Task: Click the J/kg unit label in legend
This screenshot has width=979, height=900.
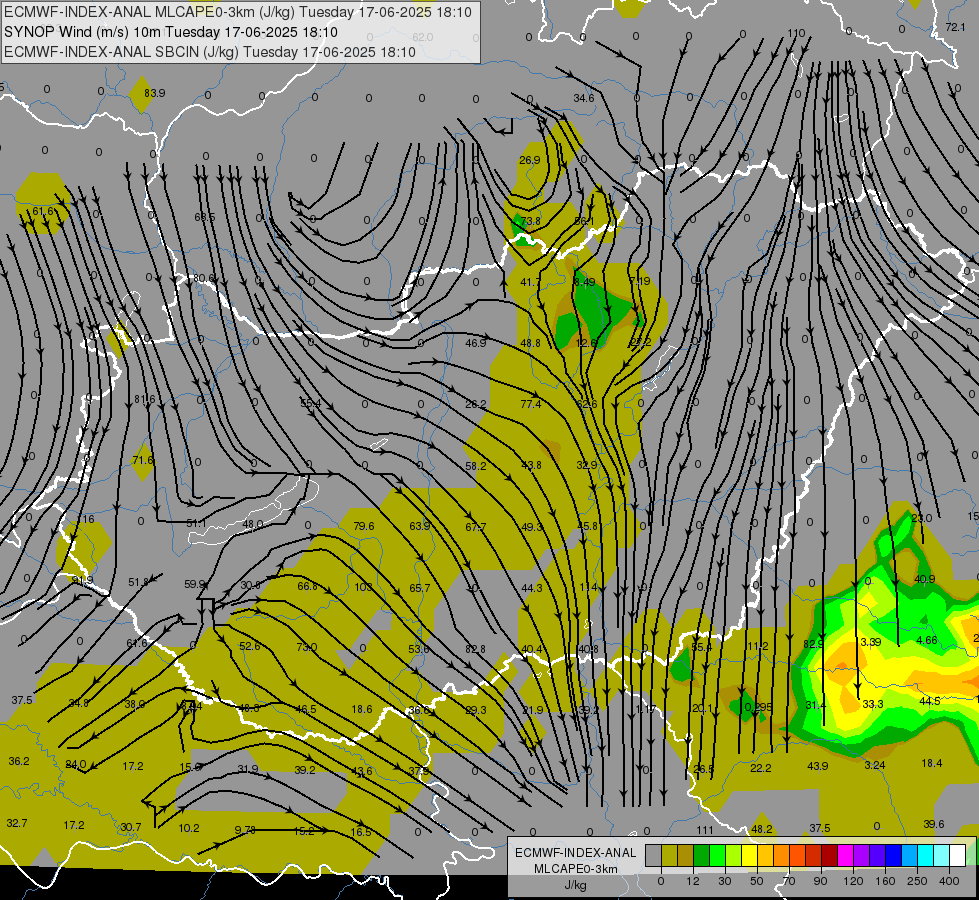Action: click(x=575, y=885)
